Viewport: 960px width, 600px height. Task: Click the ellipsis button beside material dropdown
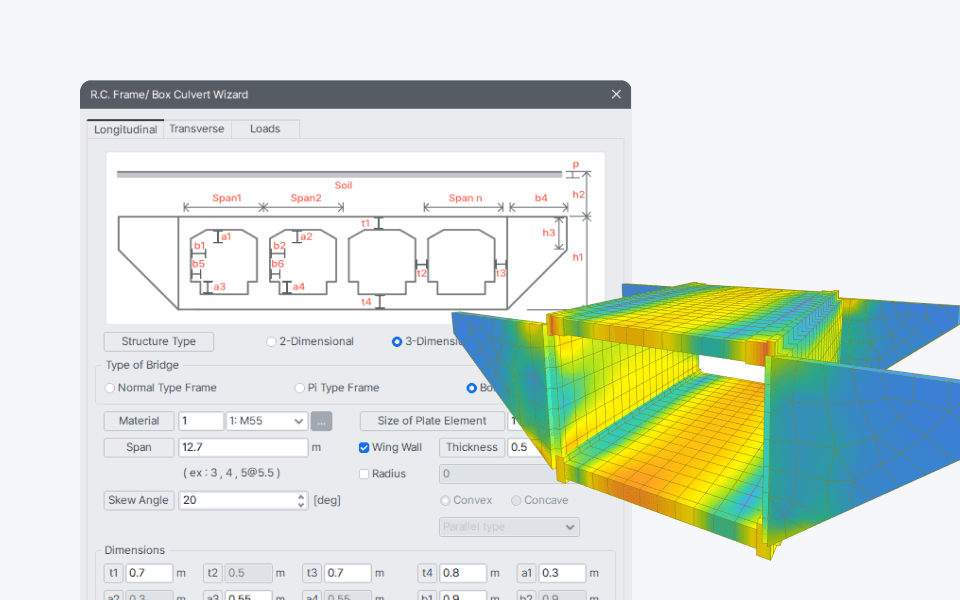(321, 421)
